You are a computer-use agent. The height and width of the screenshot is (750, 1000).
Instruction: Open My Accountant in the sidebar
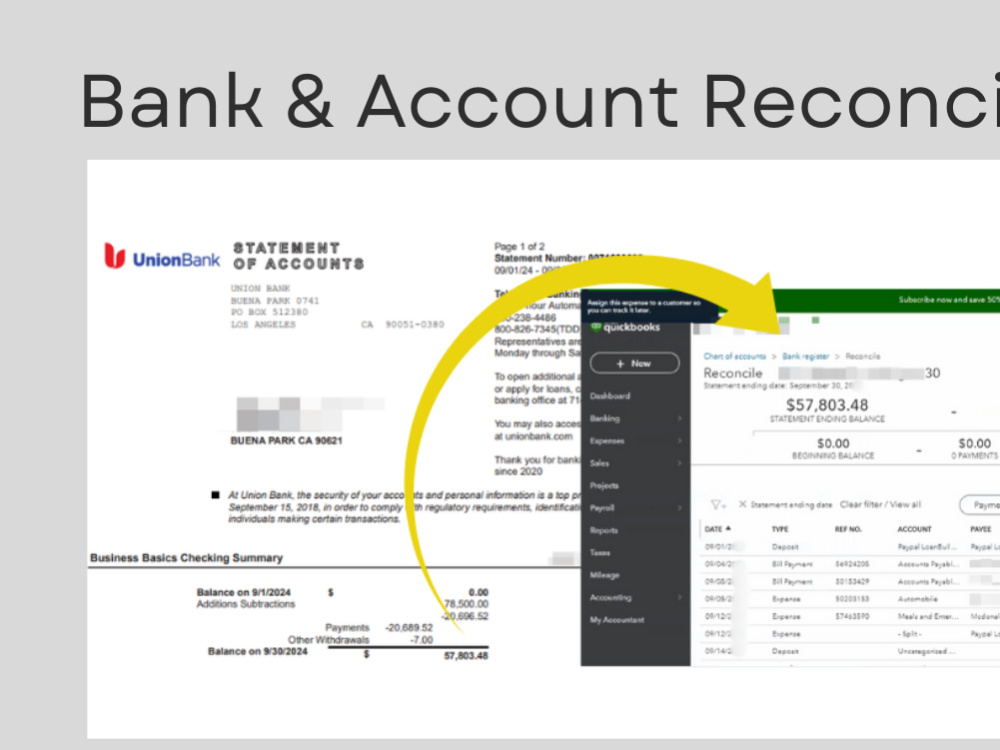click(617, 620)
